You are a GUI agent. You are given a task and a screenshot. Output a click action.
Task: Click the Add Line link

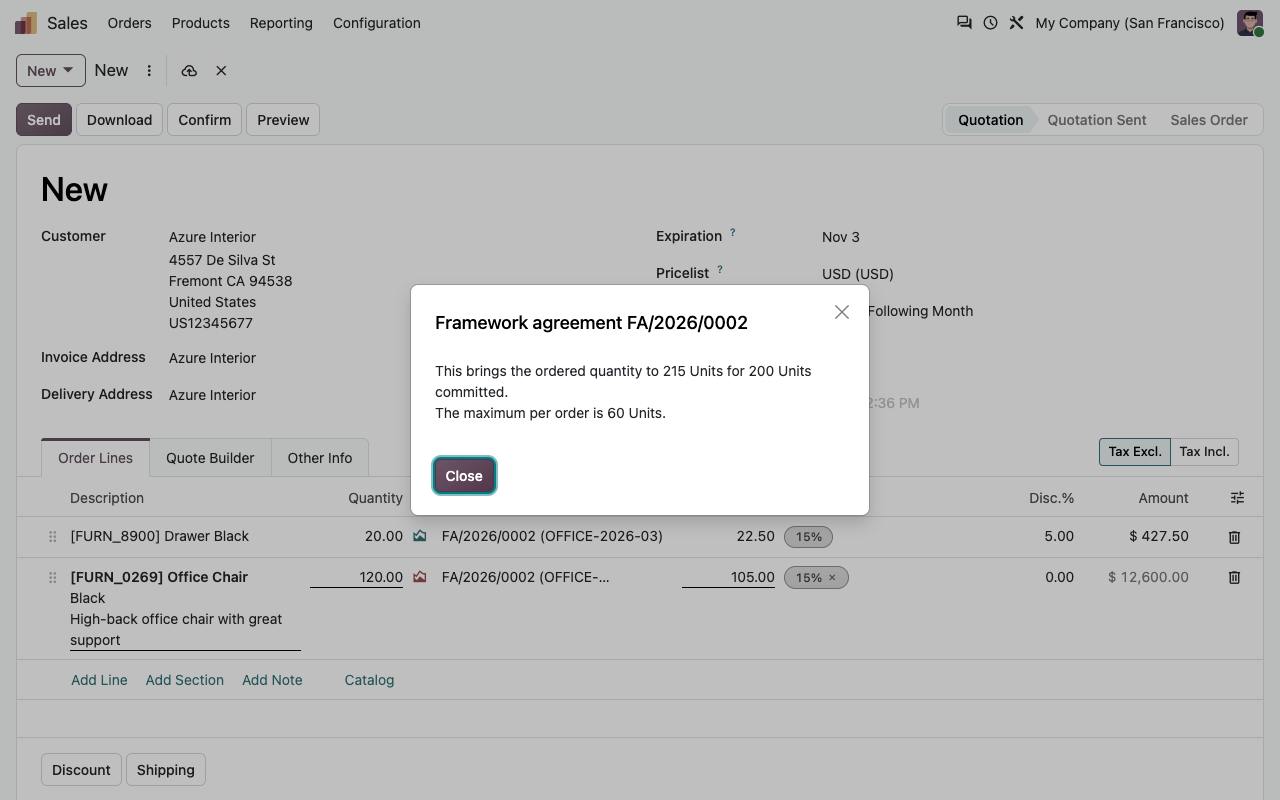pyautogui.click(x=99, y=680)
